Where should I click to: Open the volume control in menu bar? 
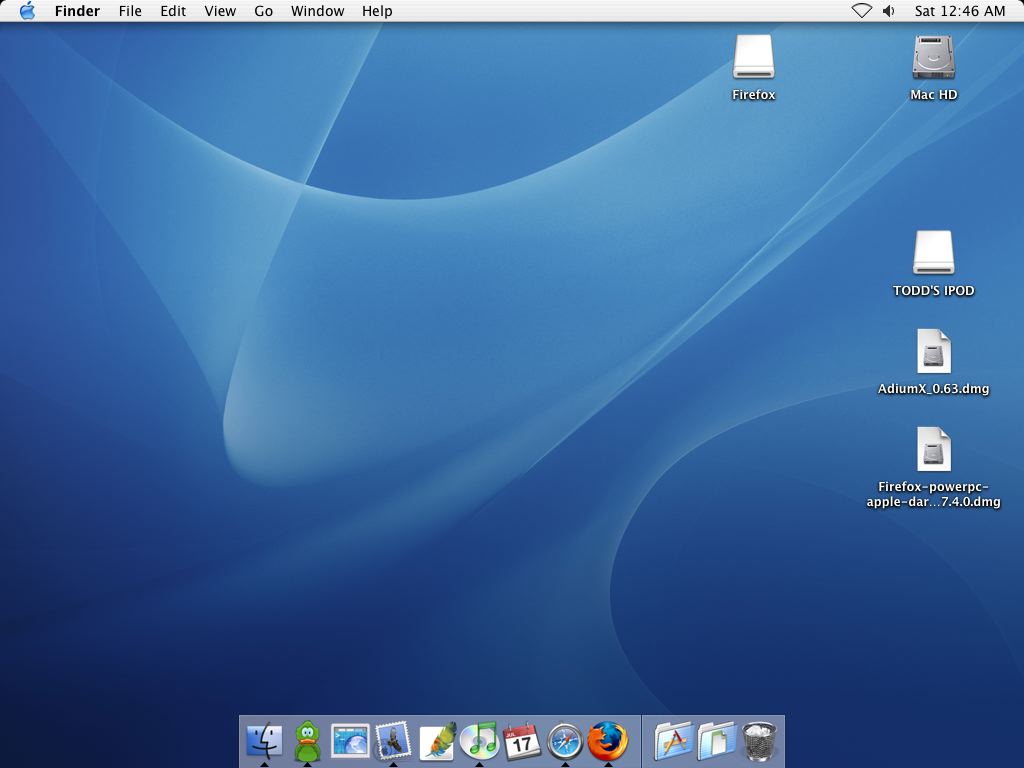pyautogui.click(x=888, y=11)
